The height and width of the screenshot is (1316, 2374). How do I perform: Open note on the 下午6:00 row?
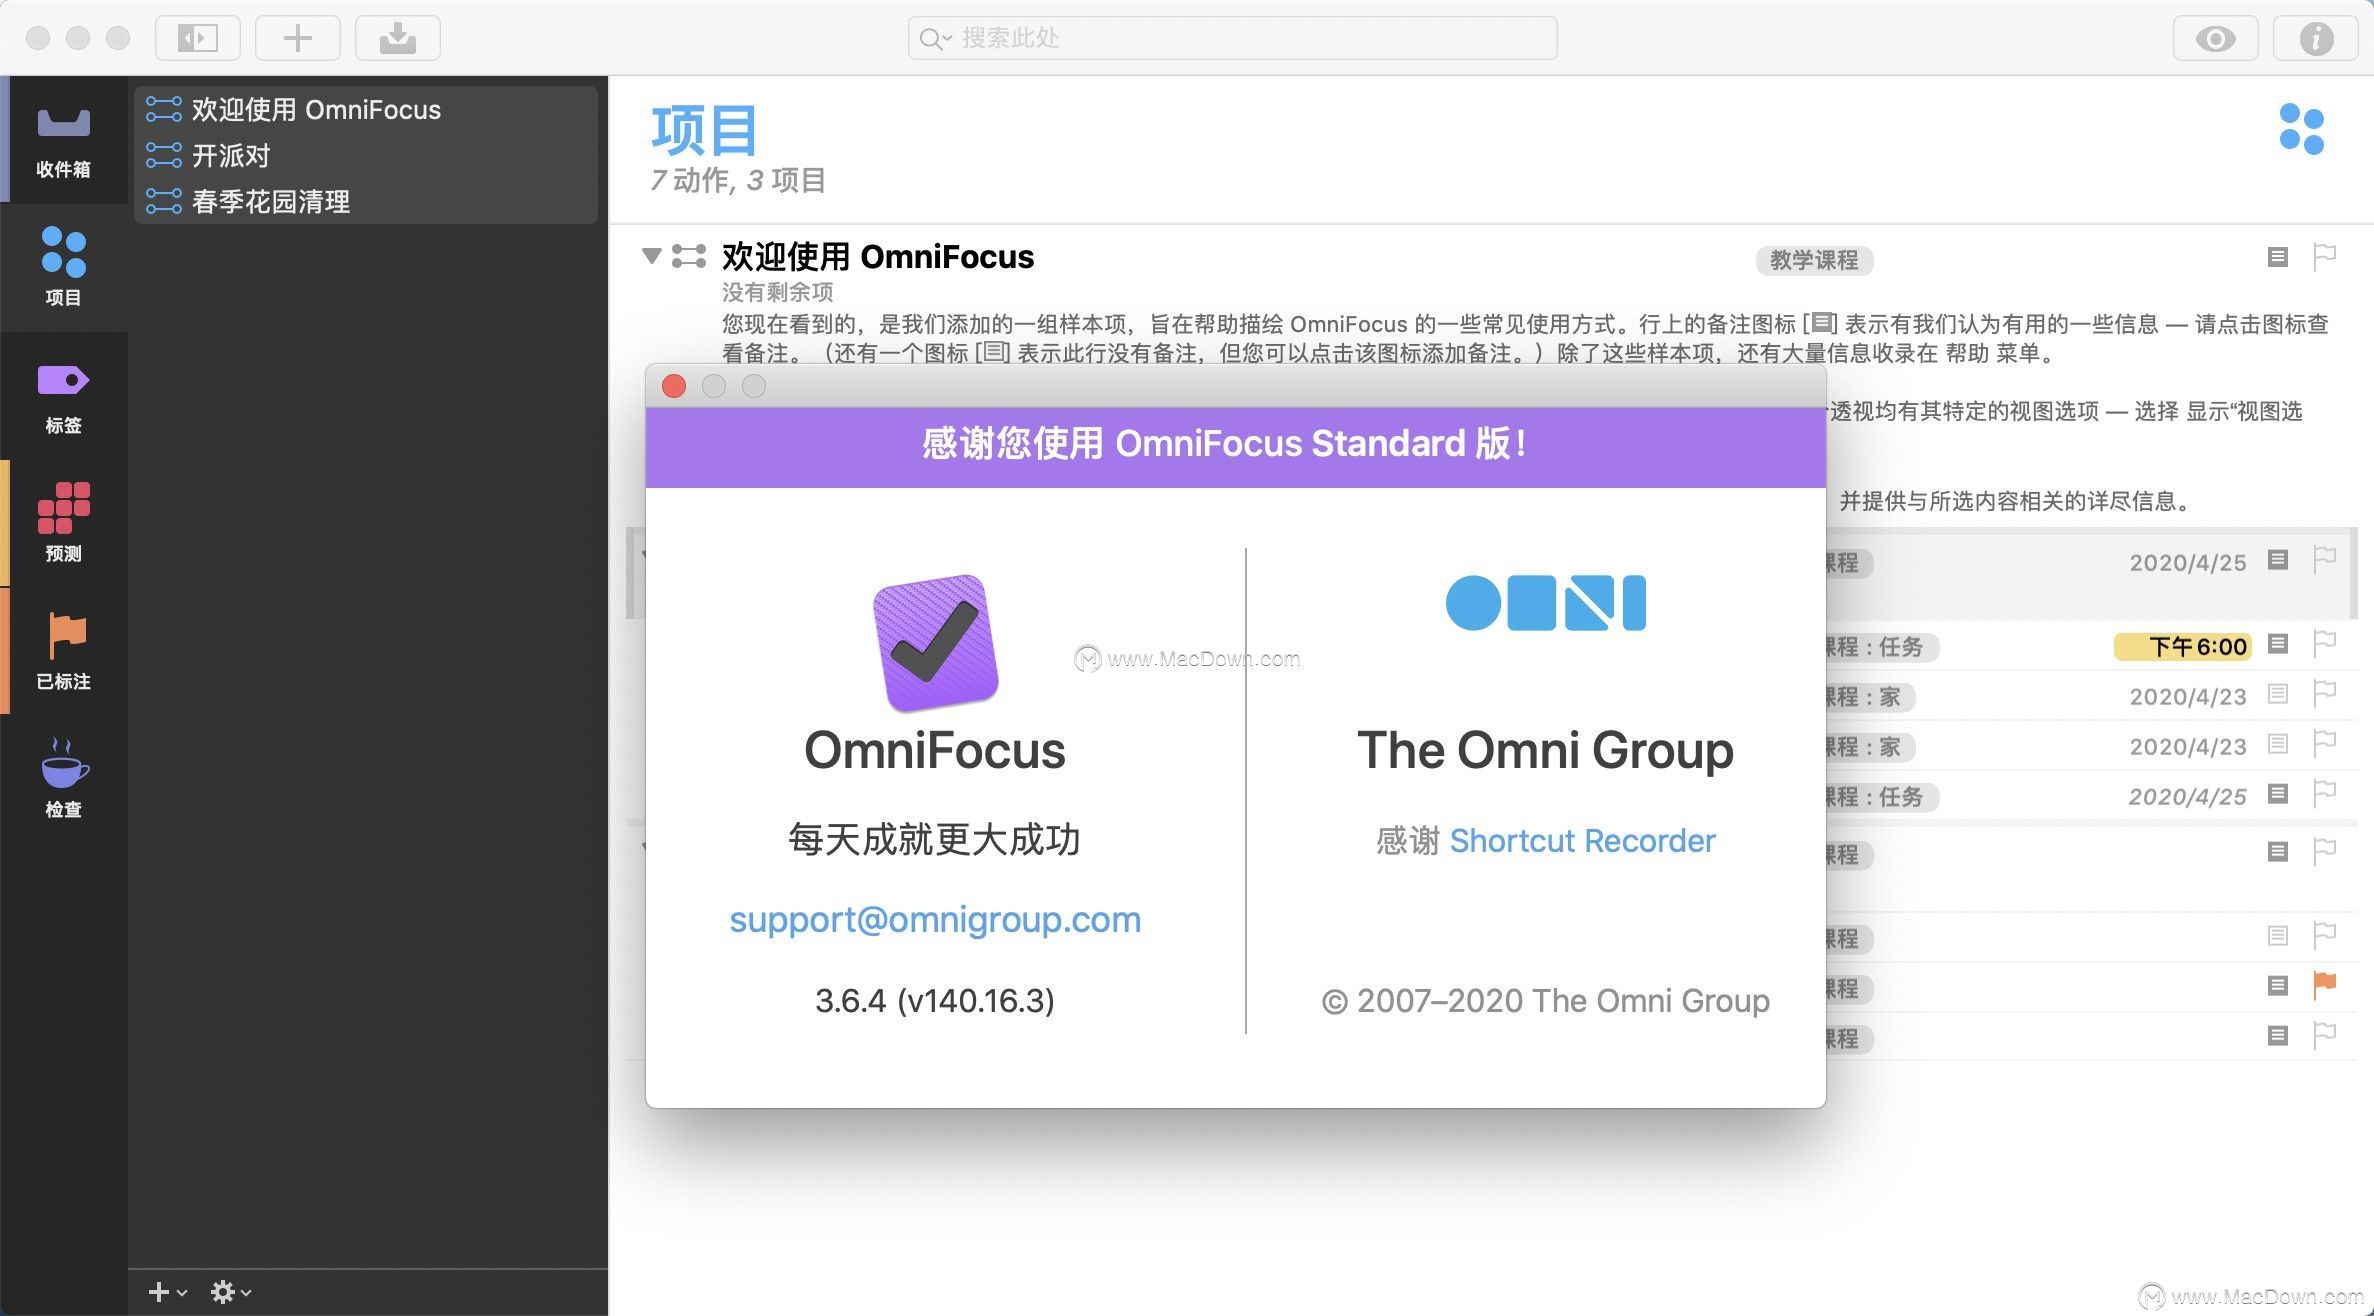2278,643
